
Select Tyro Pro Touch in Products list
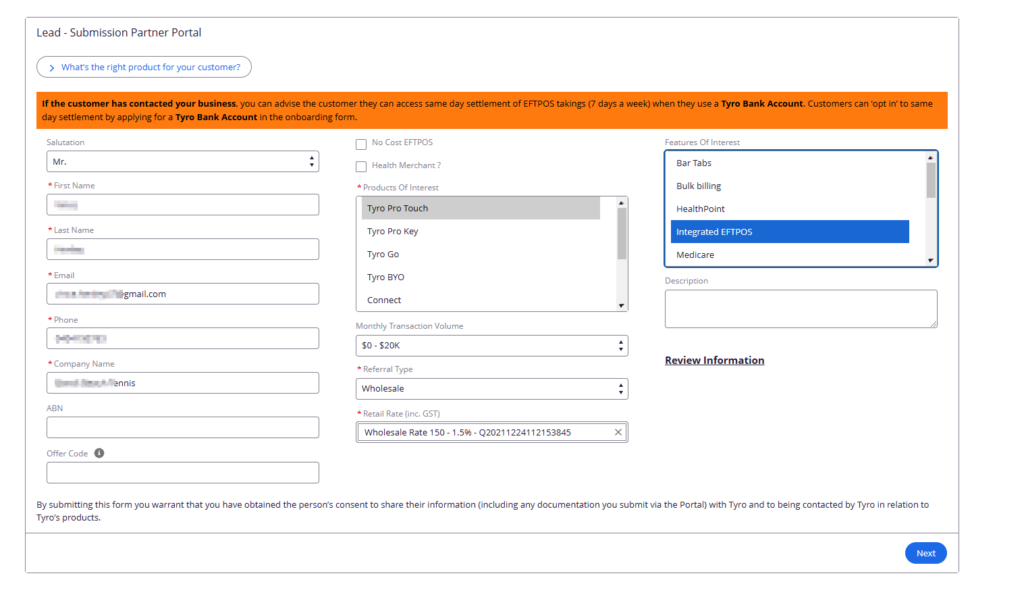pos(481,208)
